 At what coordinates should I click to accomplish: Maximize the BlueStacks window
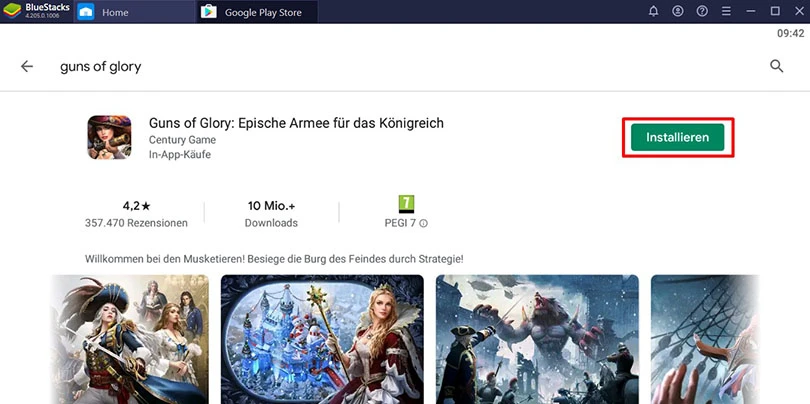(775, 11)
